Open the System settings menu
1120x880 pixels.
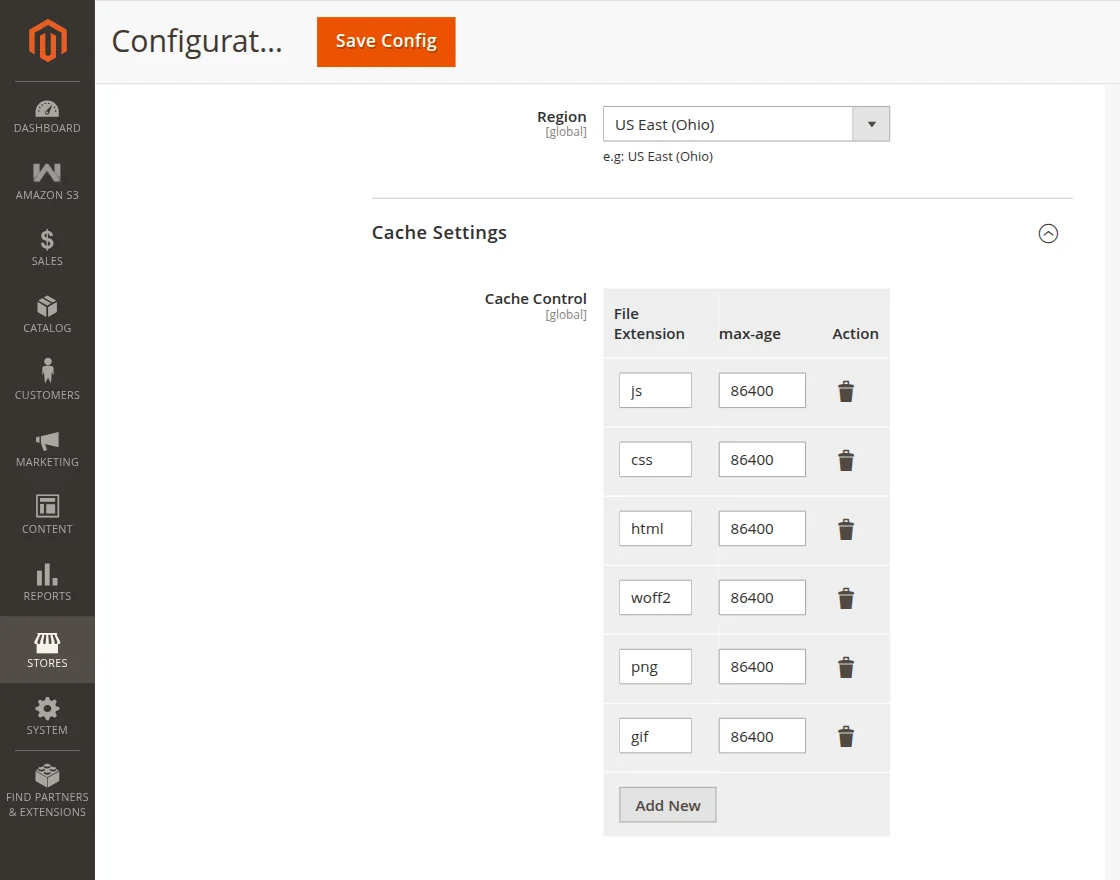click(47, 717)
